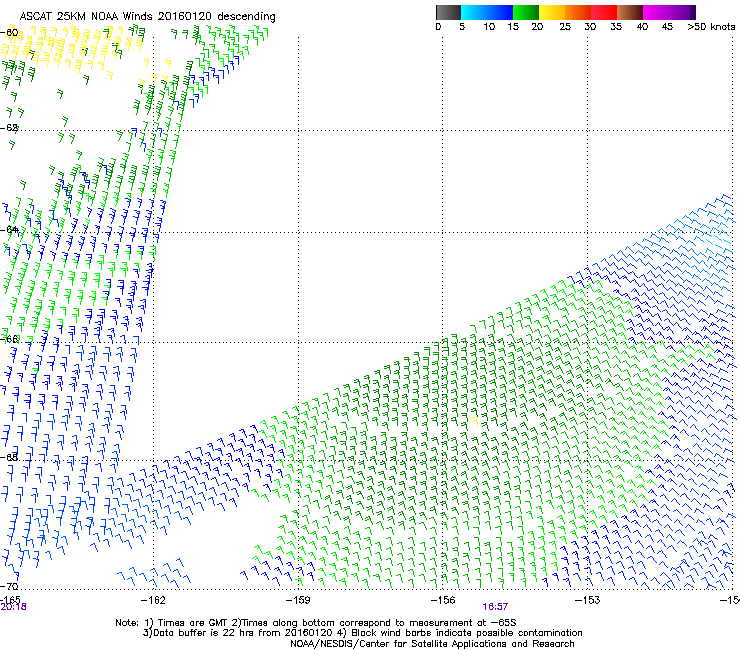Click the latitude label '-62'
The width and height of the screenshot is (740, 650).
(x=9, y=128)
